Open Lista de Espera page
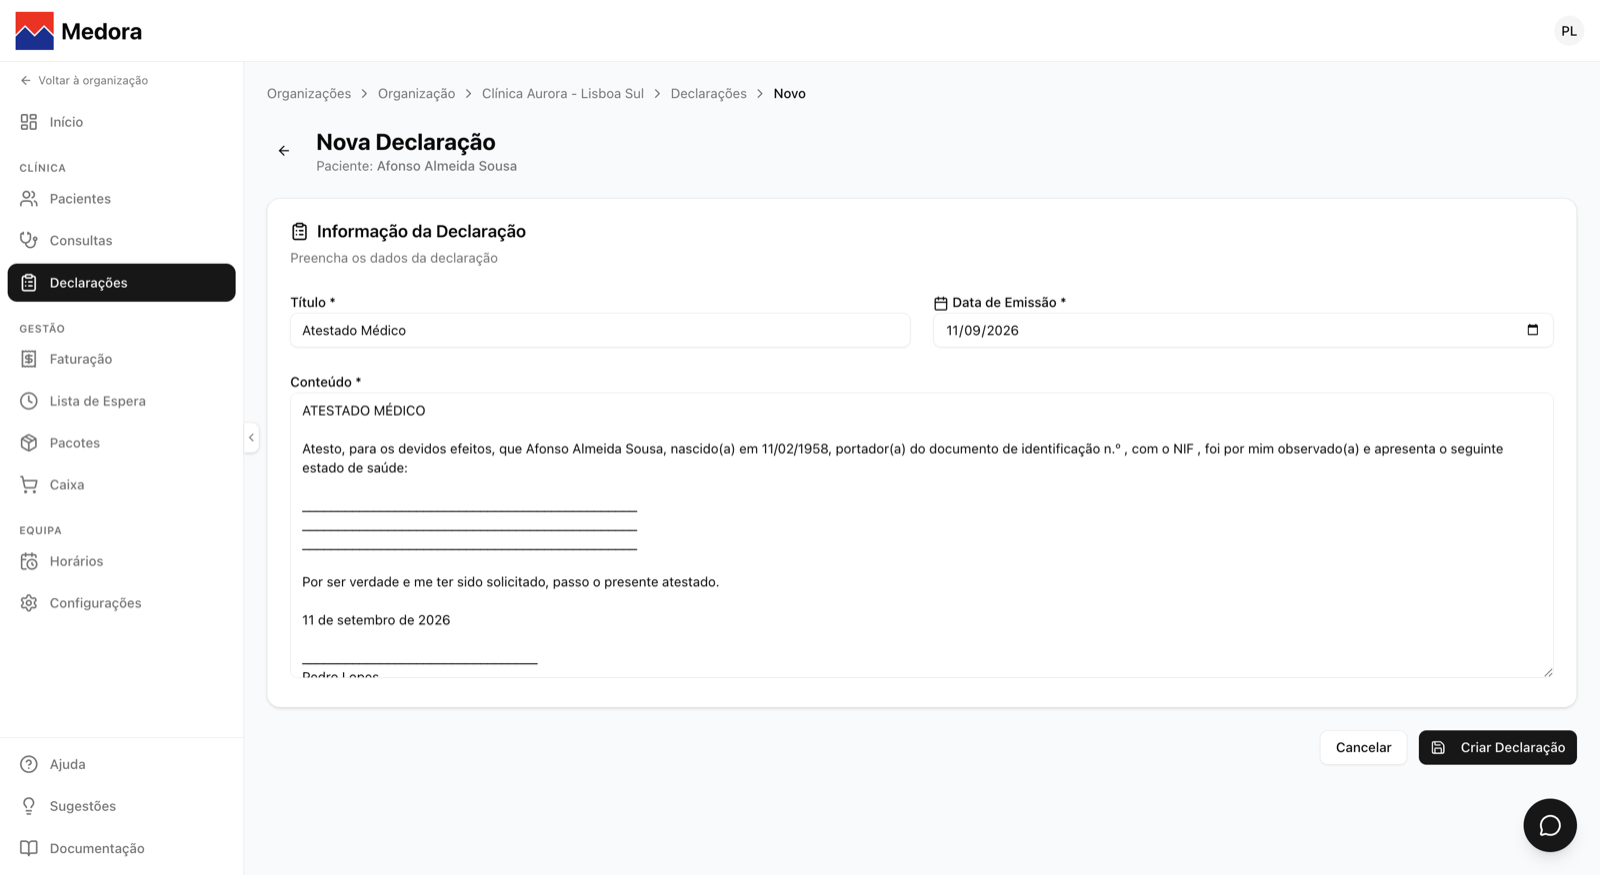1600x875 pixels. coord(122,401)
